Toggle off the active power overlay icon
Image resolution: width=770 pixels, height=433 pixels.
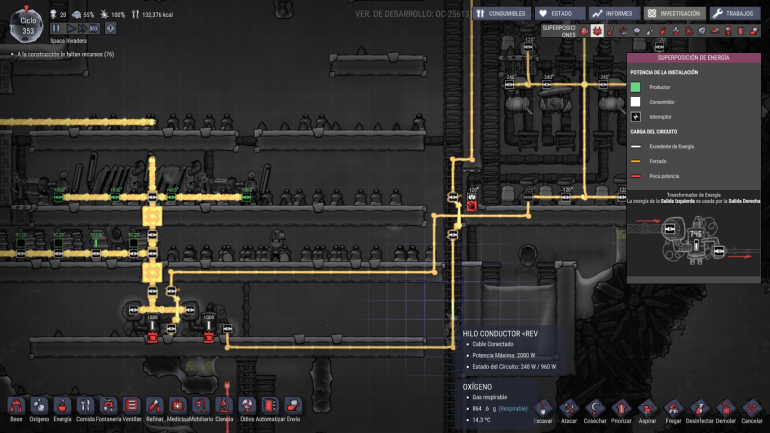597,31
